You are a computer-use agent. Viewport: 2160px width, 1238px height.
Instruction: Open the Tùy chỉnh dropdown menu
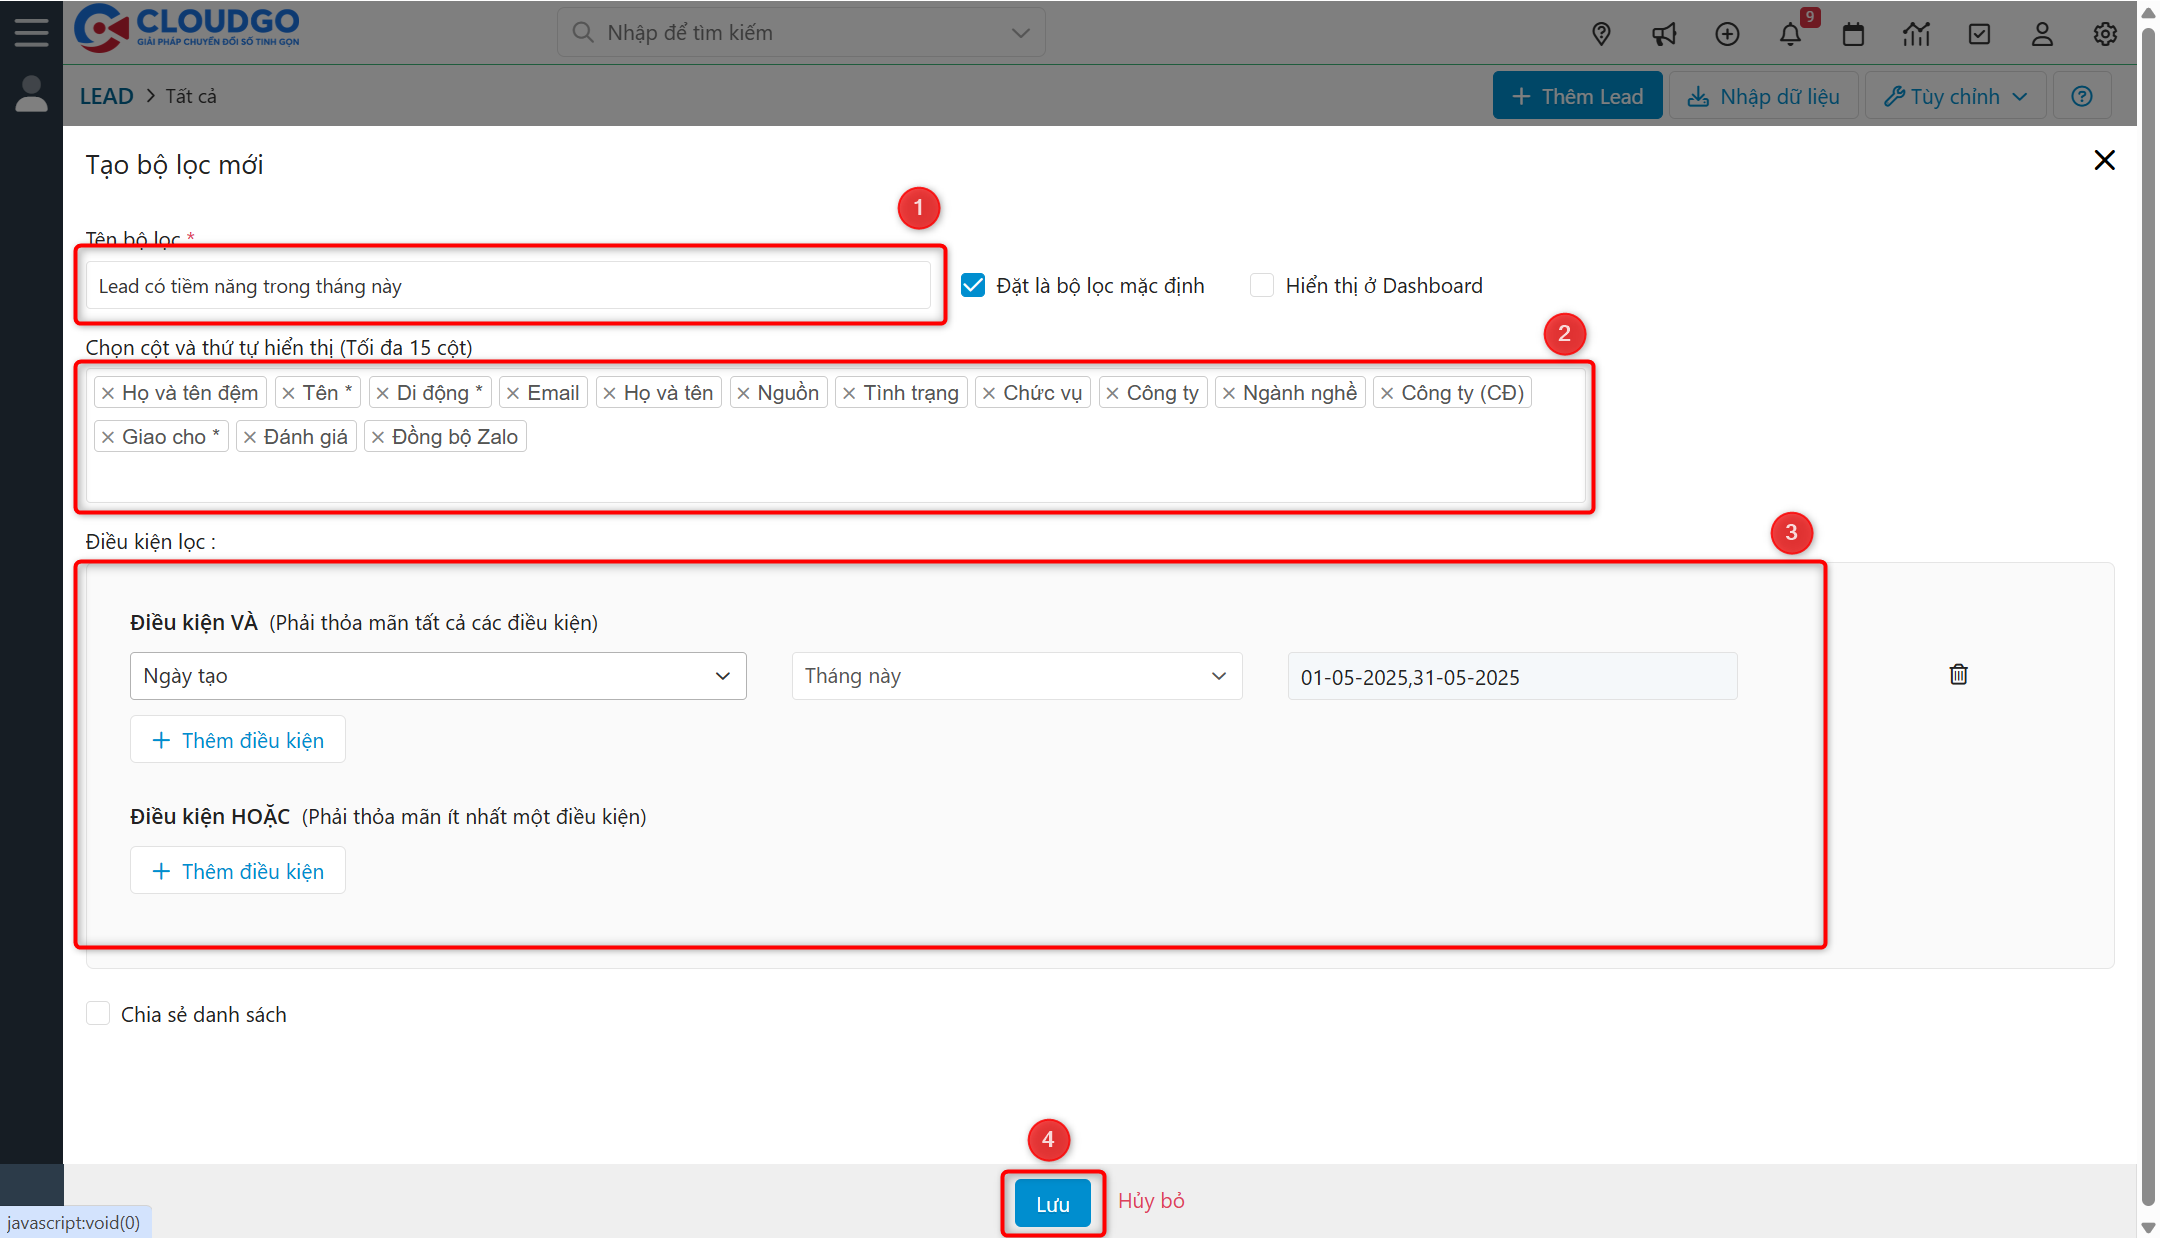pos(1955,96)
